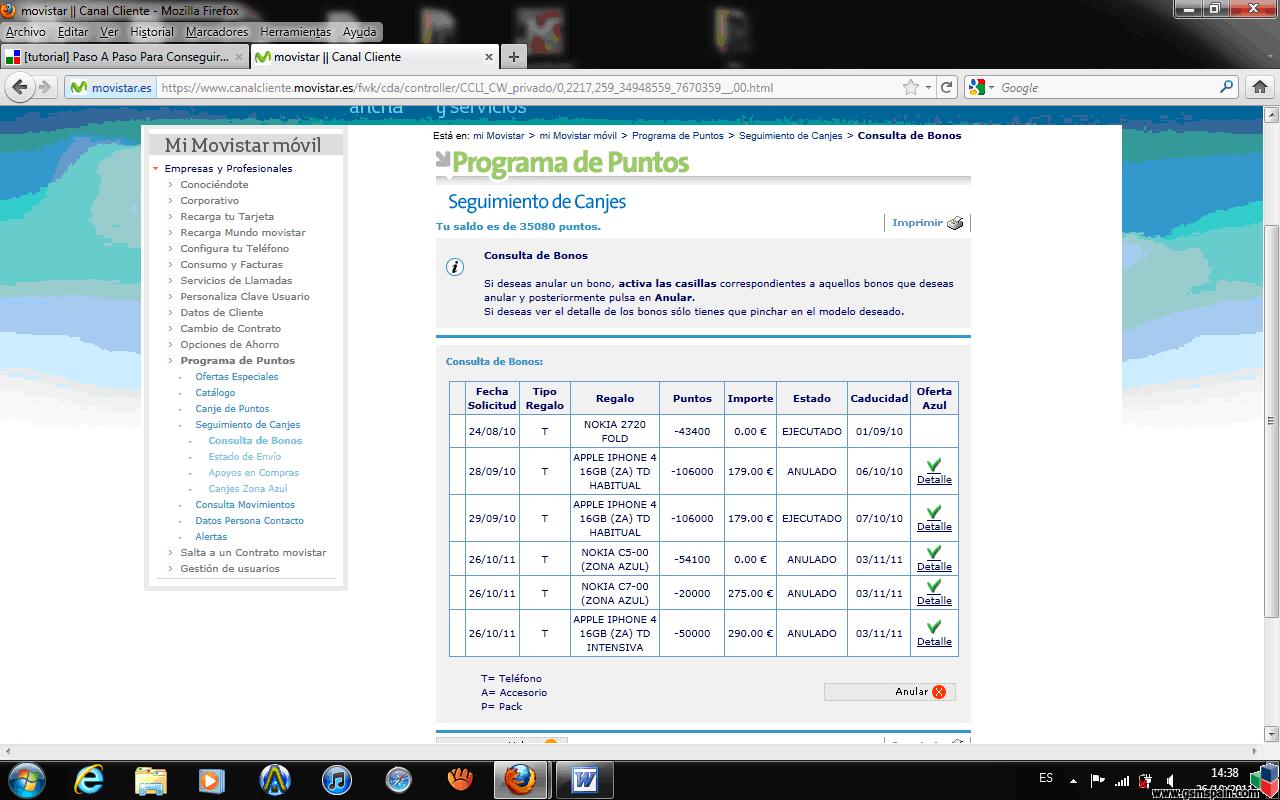Click the ES language indicator in tray
Image resolution: width=1280 pixels, height=800 pixels.
pos(1046,778)
